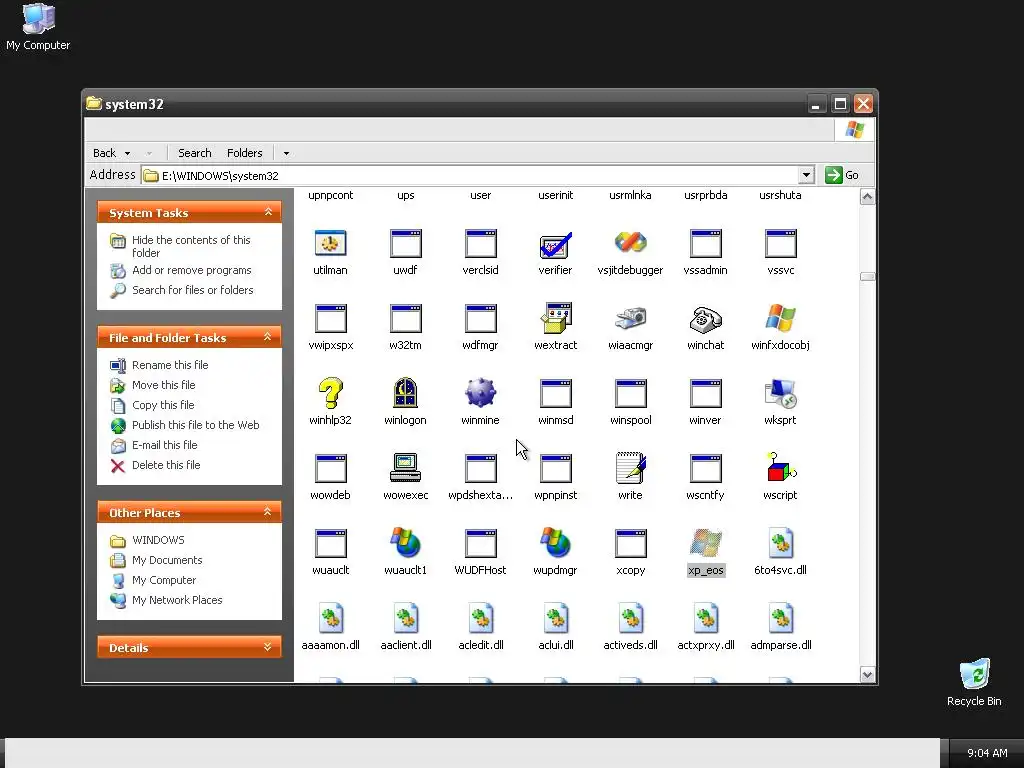Click Delete this file link
Viewport: 1024px width, 768px height.
coord(166,465)
